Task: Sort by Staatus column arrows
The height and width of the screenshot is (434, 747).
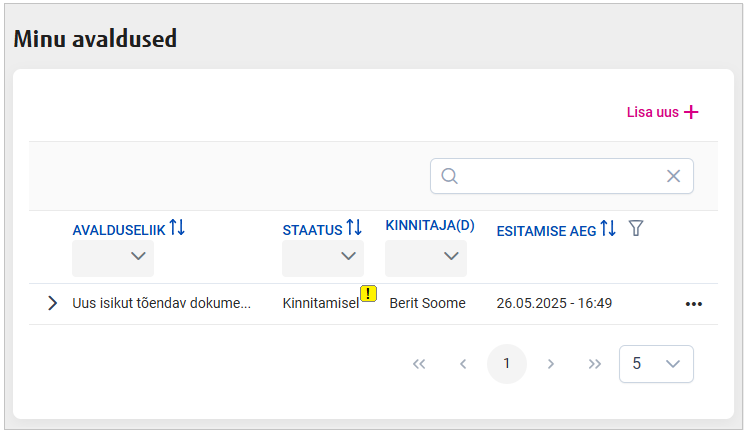Action: pyautogui.click(x=354, y=229)
